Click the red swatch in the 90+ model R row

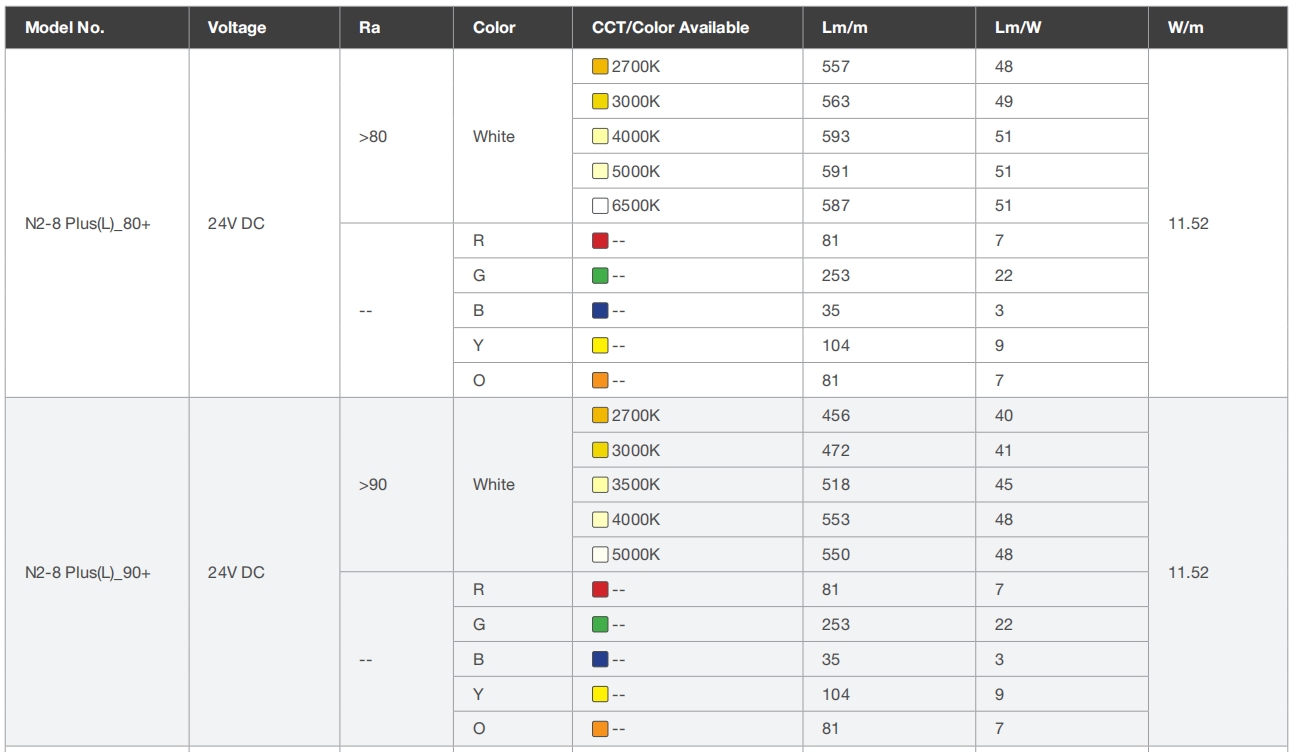click(600, 590)
